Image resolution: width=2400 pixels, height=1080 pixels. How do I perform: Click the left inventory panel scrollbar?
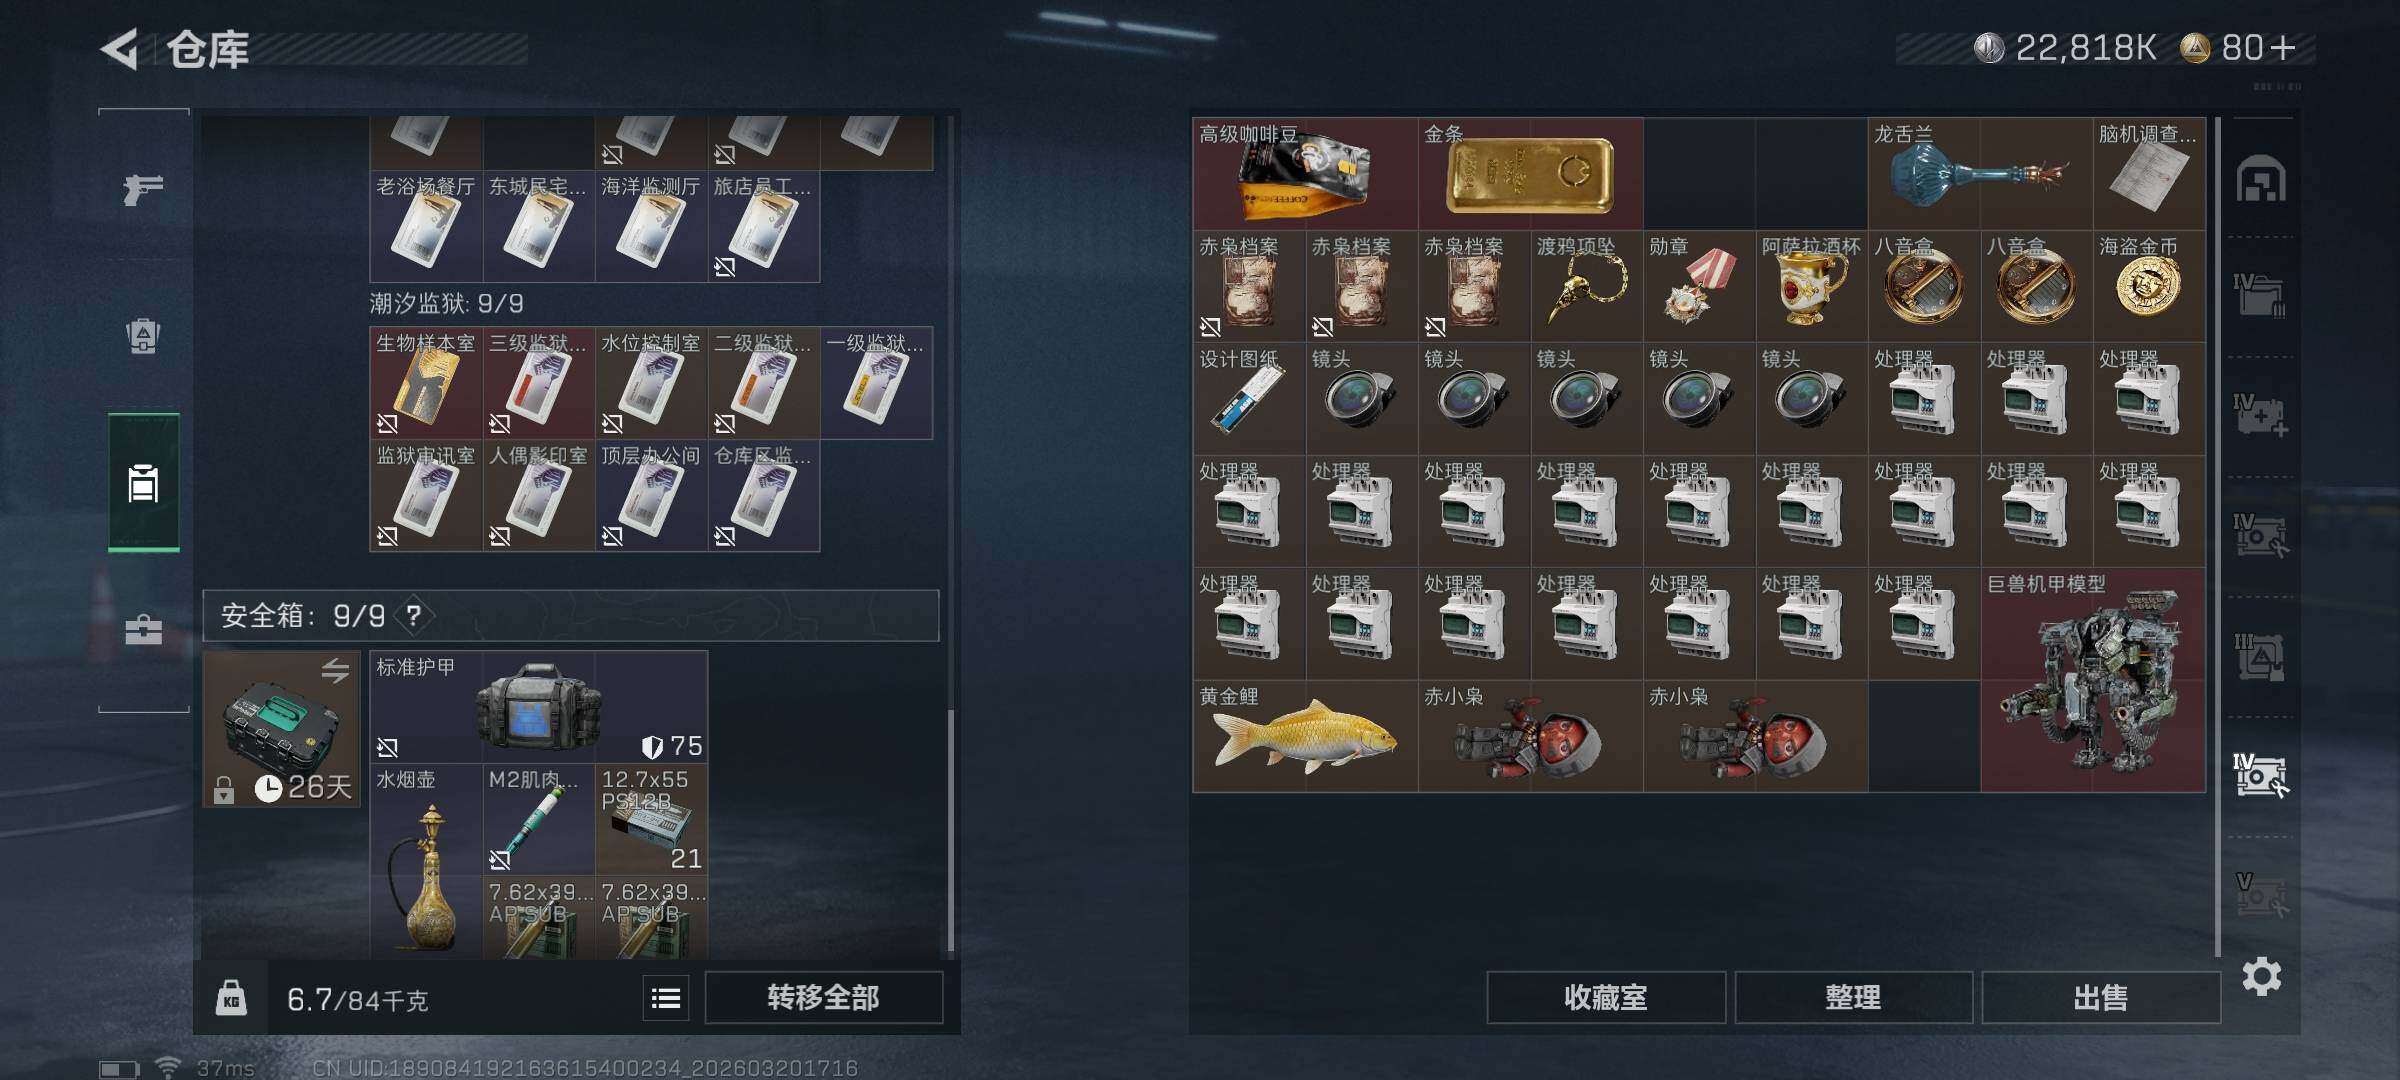point(950,830)
